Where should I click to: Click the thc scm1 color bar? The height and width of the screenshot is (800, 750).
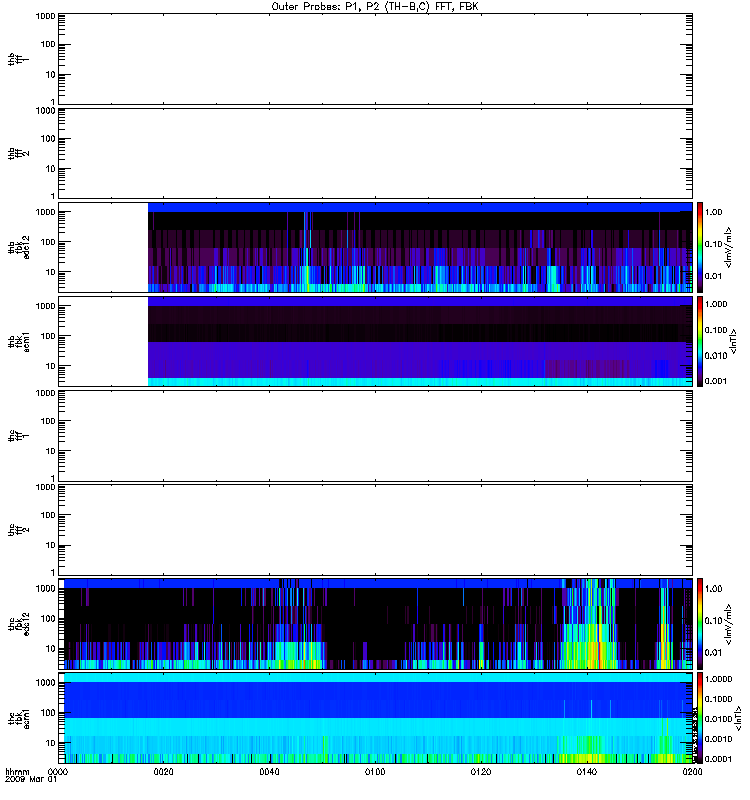click(699, 718)
